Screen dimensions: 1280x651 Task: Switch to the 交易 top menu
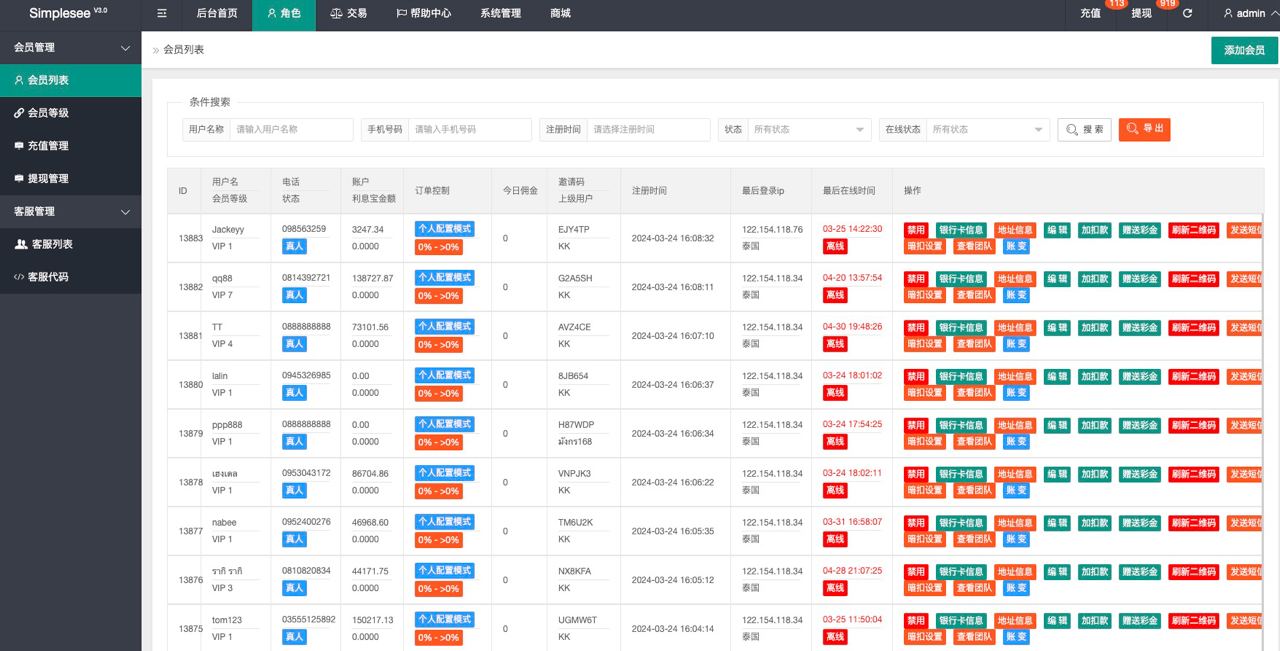348,14
